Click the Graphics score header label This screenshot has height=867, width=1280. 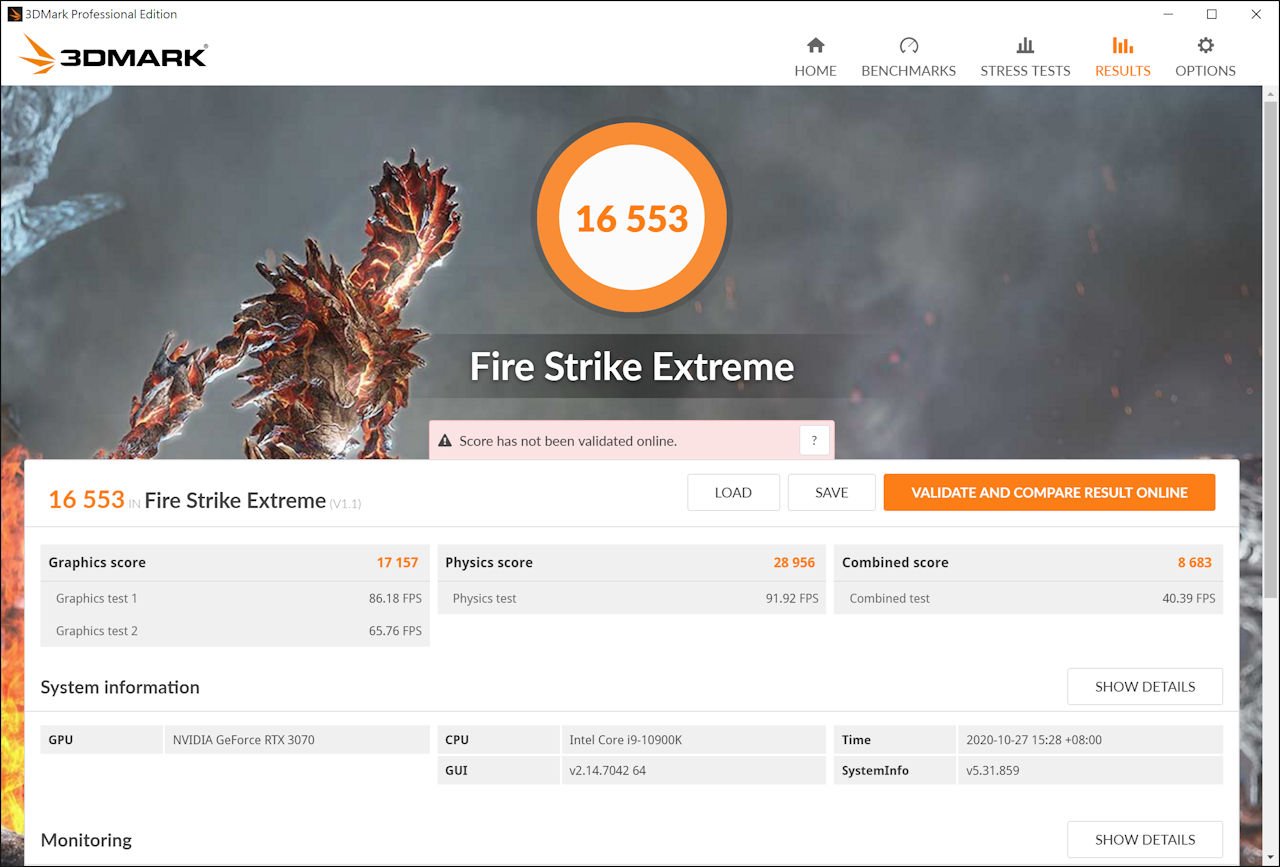click(x=97, y=562)
